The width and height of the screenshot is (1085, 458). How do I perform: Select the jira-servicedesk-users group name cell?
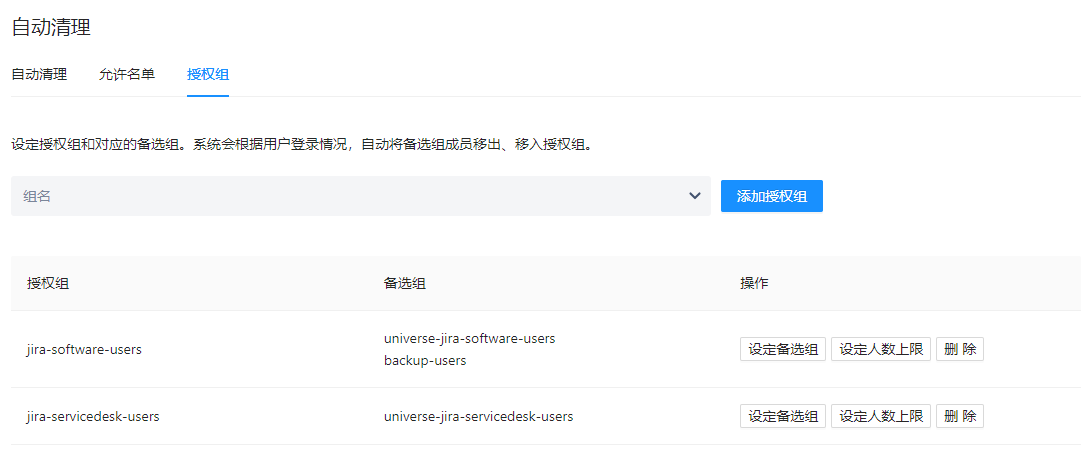[93, 416]
